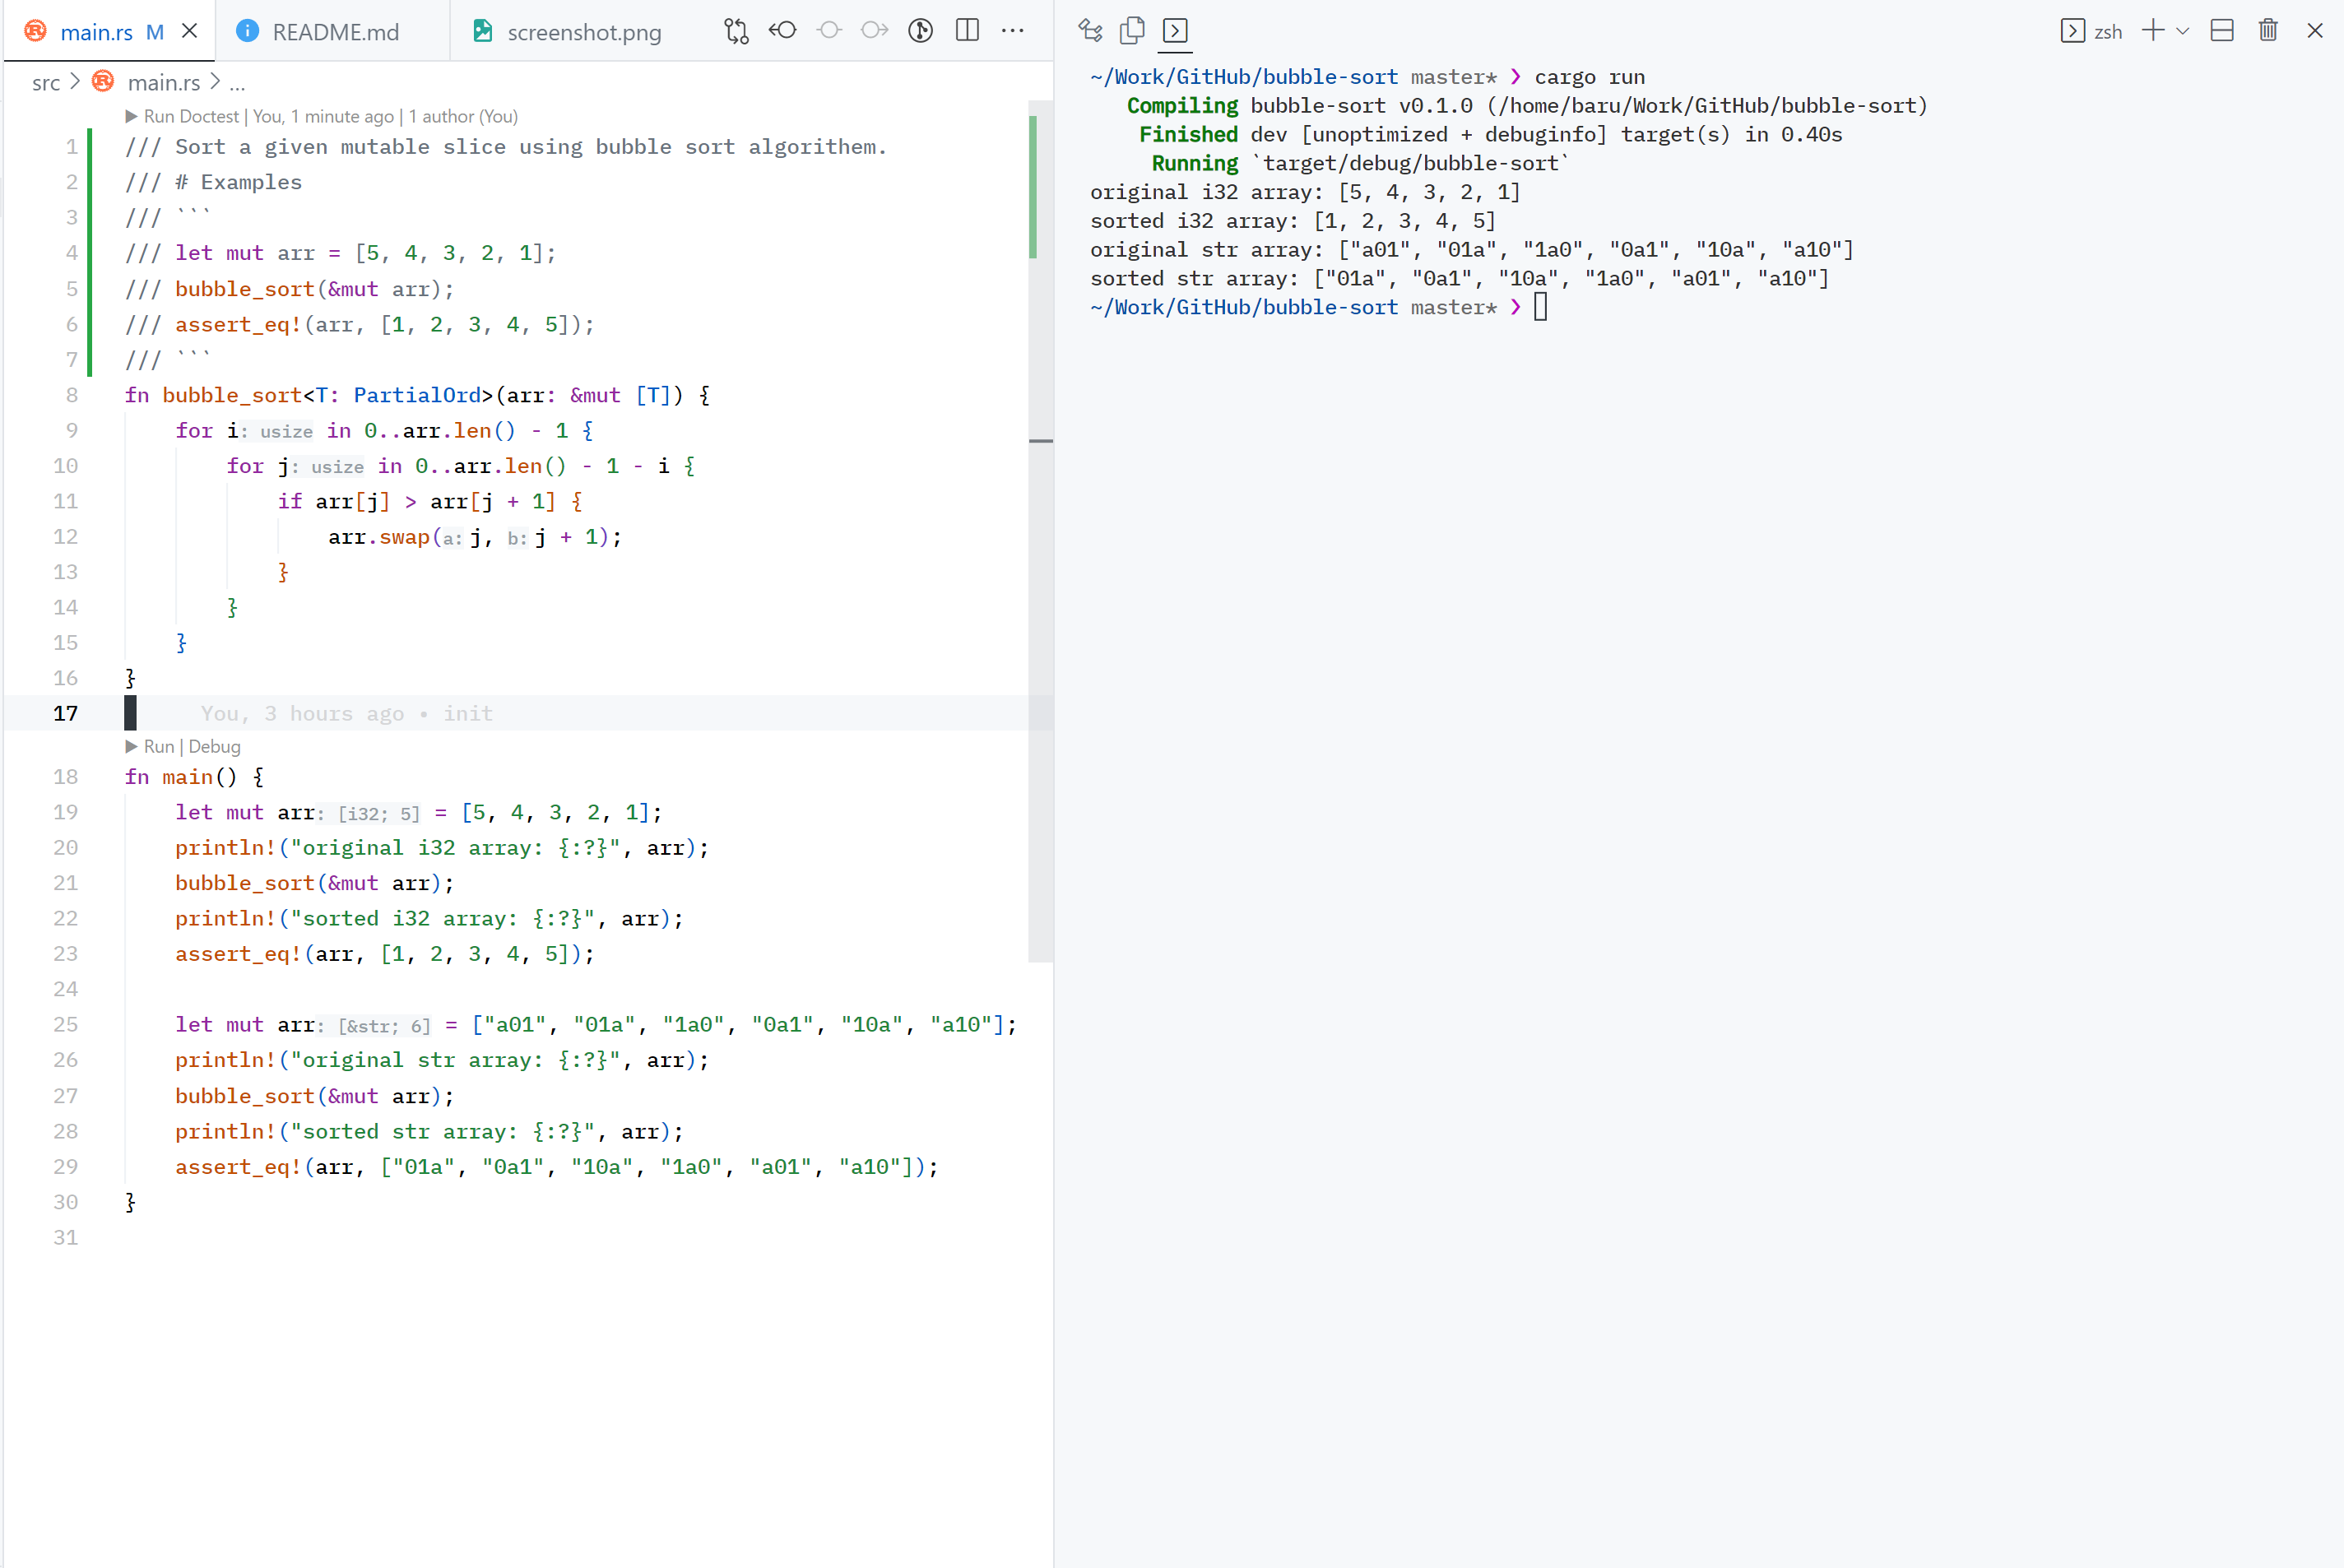This screenshot has width=2344, height=1568.
Task: Click Debug above fn main
Action: [214, 746]
